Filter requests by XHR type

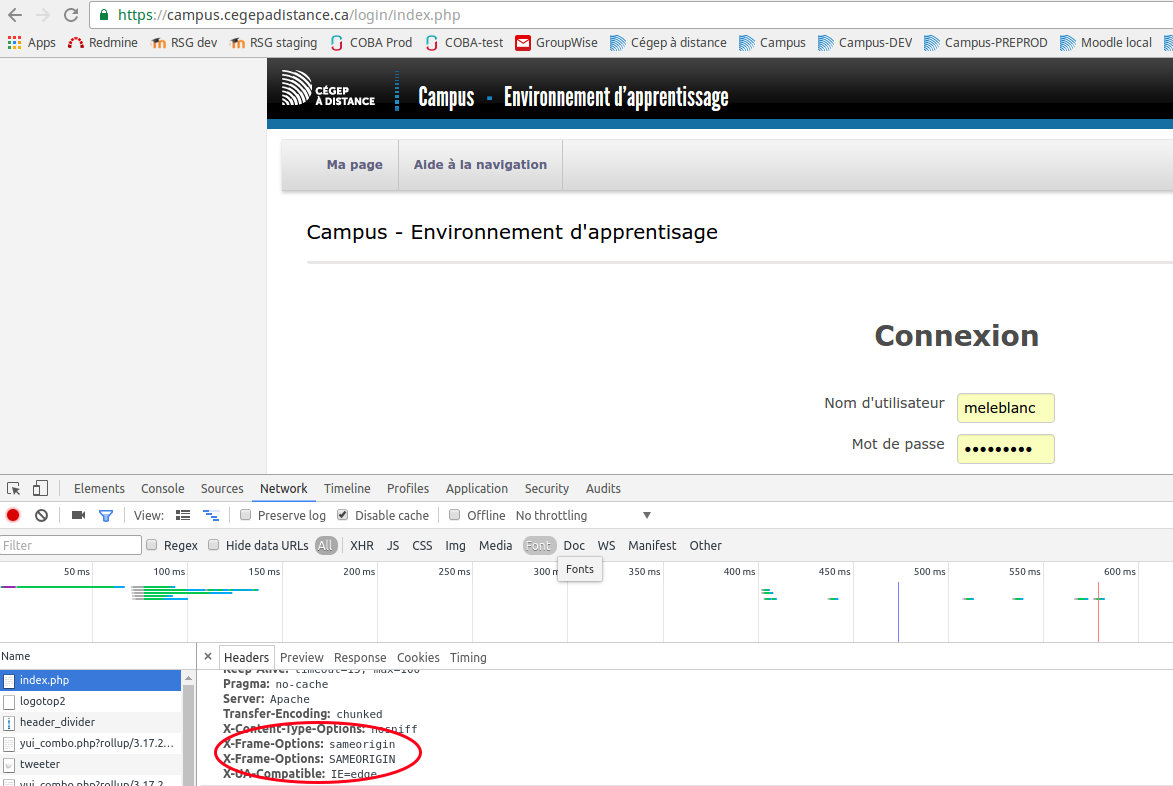pyautogui.click(x=362, y=545)
